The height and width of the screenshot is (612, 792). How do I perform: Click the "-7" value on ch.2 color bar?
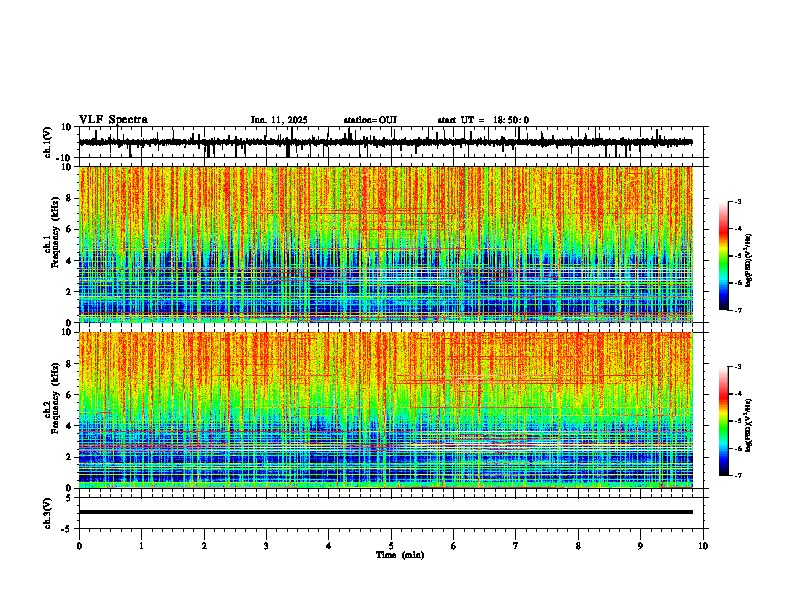[738, 476]
